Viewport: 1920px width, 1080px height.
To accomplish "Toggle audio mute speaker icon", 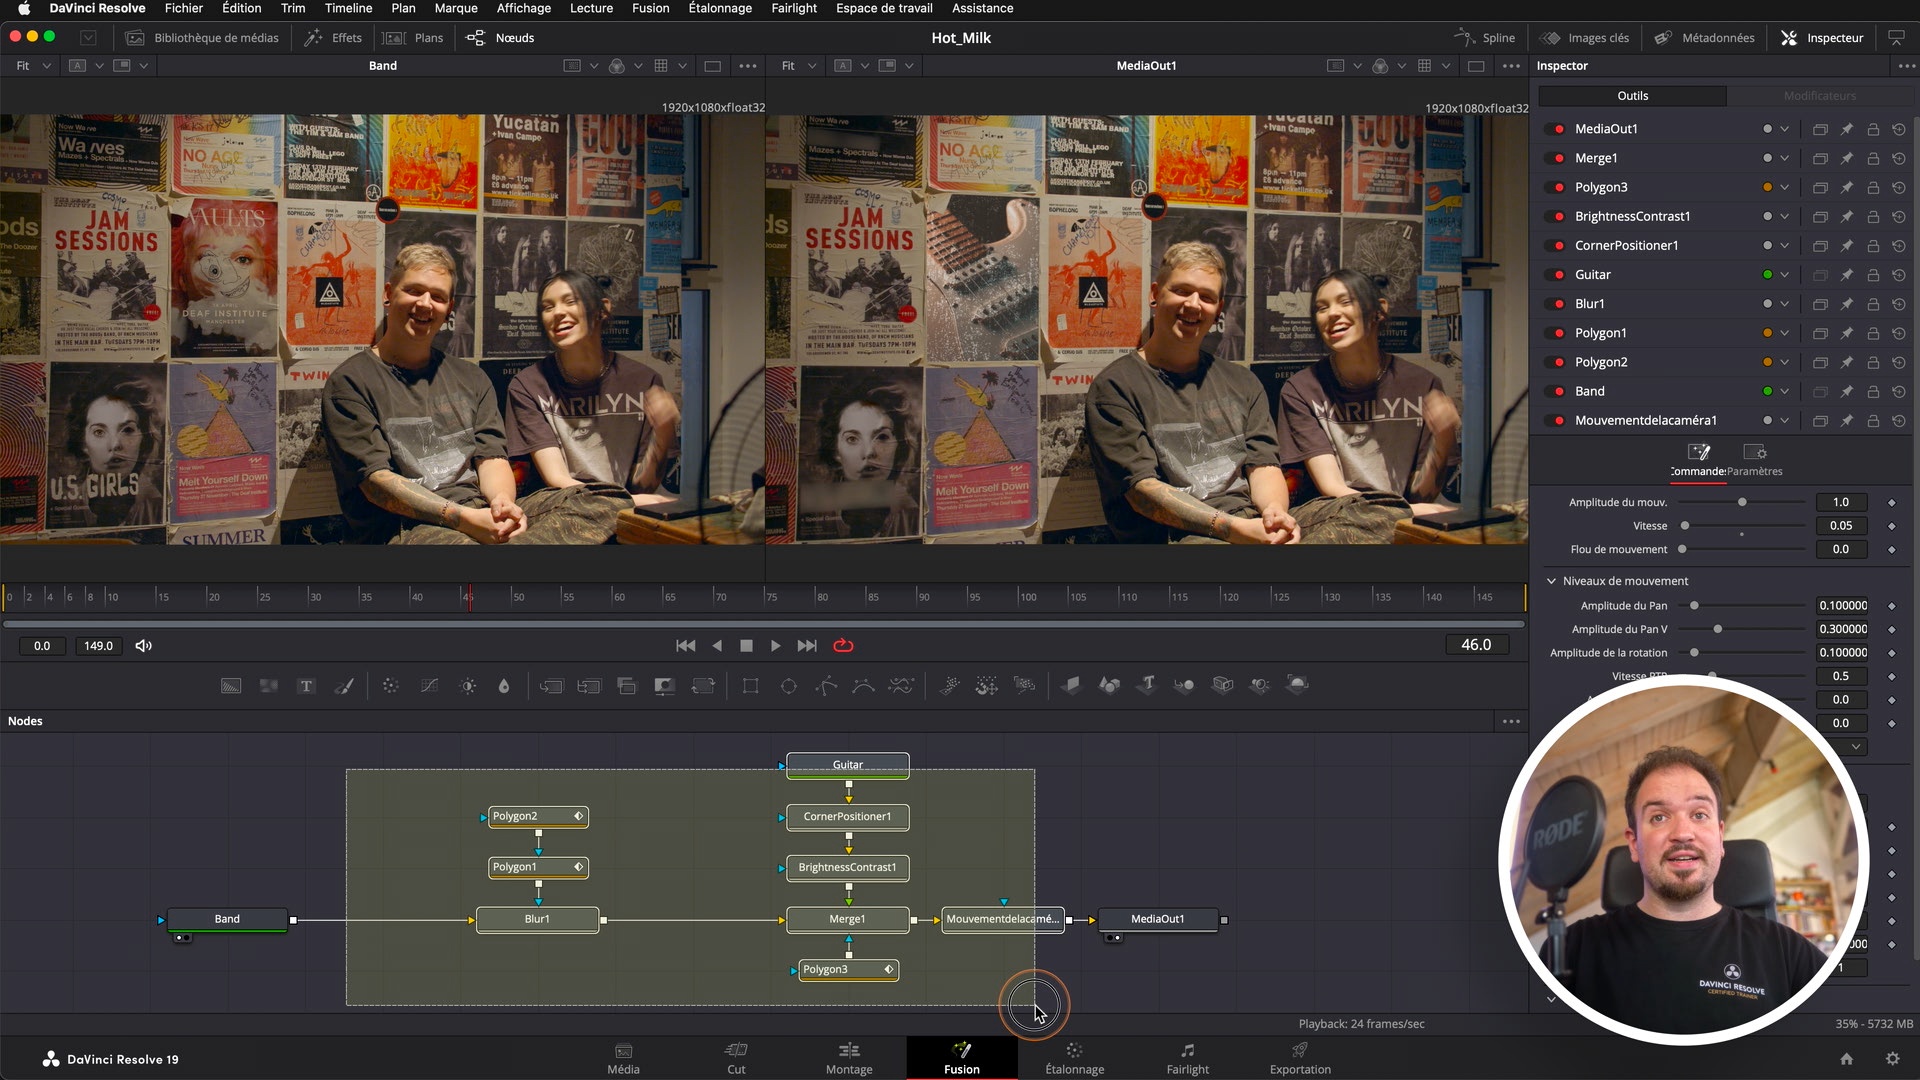I will (x=144, y=646).
